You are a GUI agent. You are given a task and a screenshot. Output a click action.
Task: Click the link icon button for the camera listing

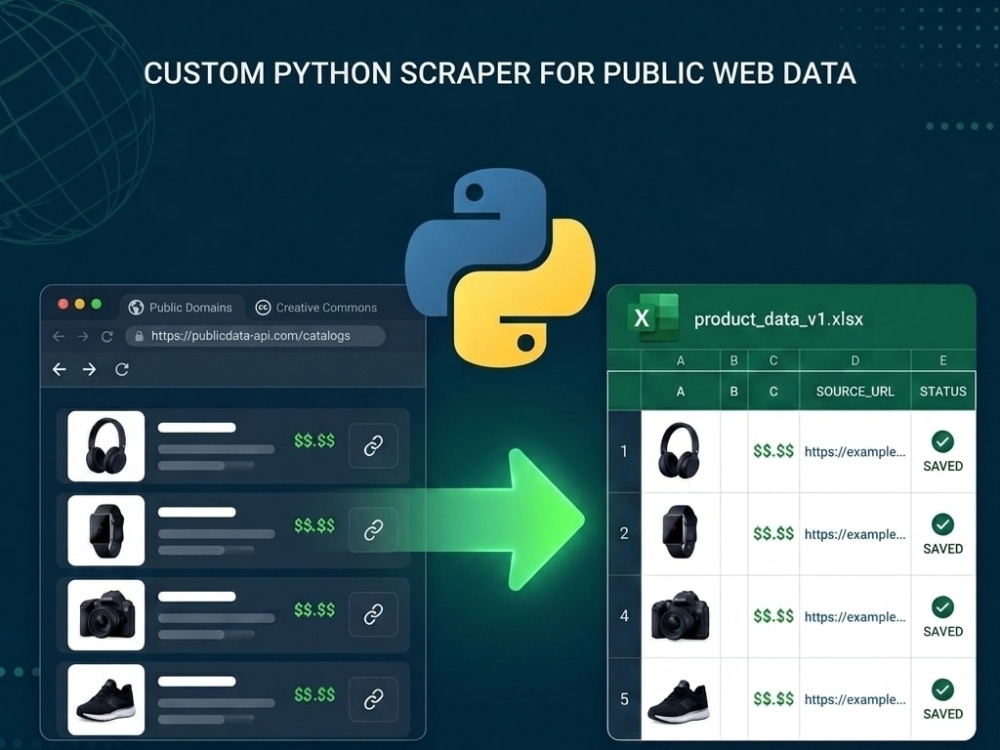click(373, 614)
